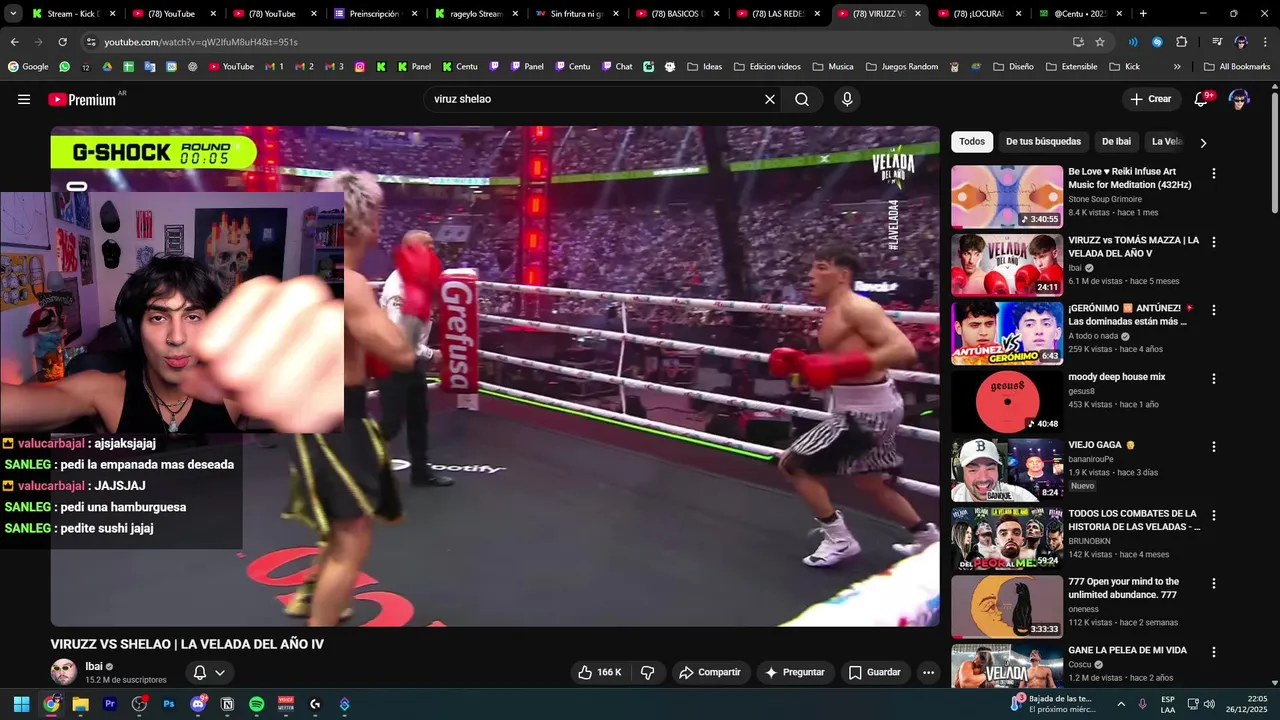The image size is (1280, 720).
Task: Open YouTube notifications bell
Action: click(1203, 99)
